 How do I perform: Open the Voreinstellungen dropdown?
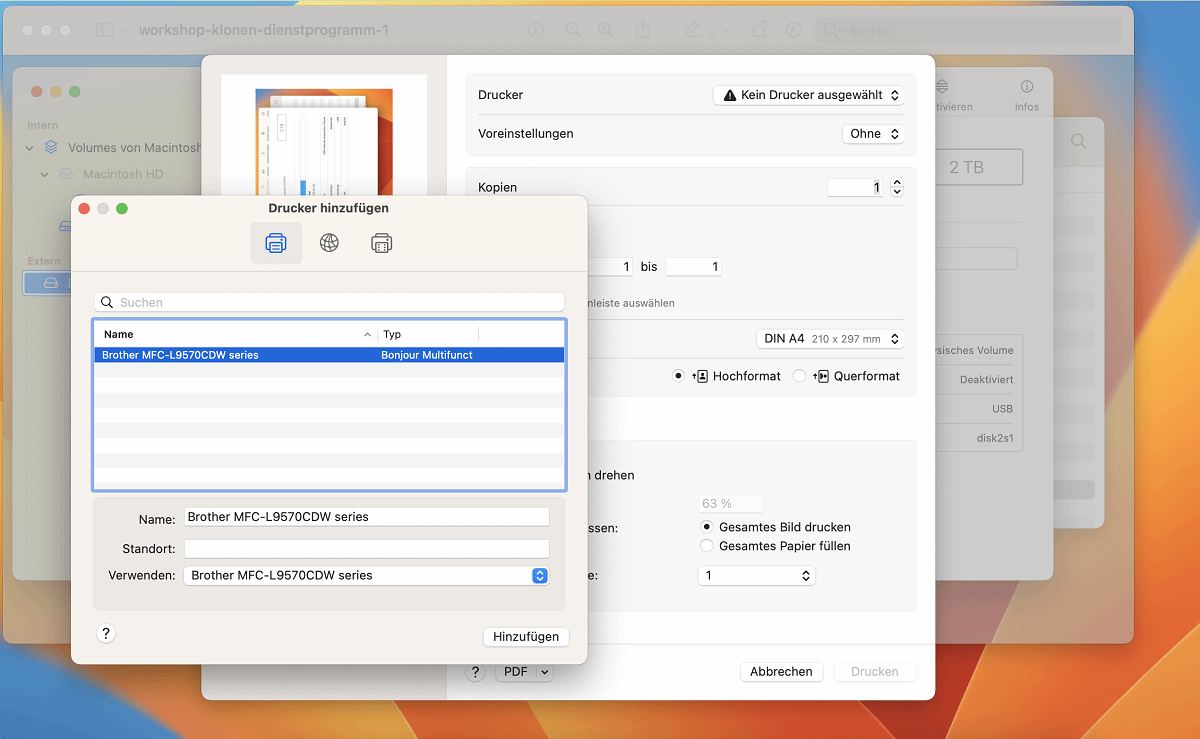[873, 134]
